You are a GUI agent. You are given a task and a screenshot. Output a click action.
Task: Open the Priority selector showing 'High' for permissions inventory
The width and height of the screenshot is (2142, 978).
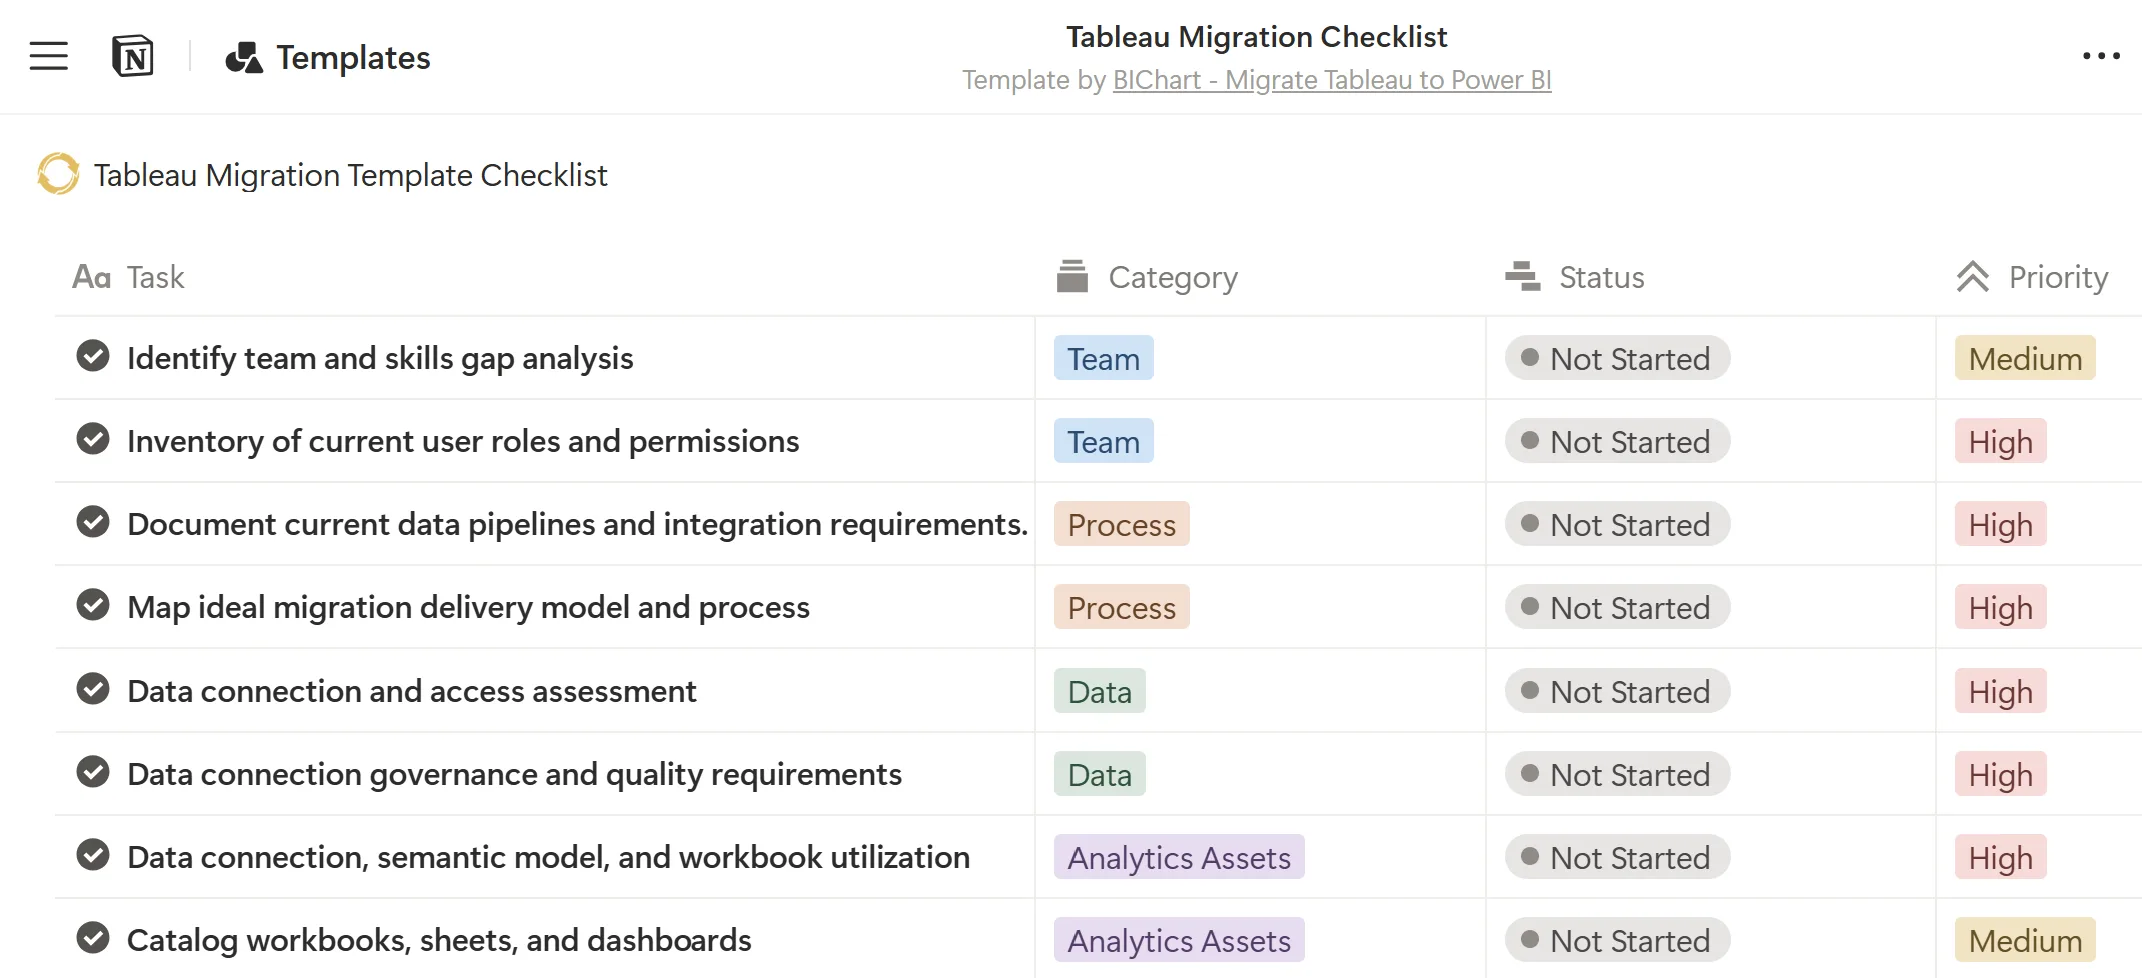(x=1999, y=441)
